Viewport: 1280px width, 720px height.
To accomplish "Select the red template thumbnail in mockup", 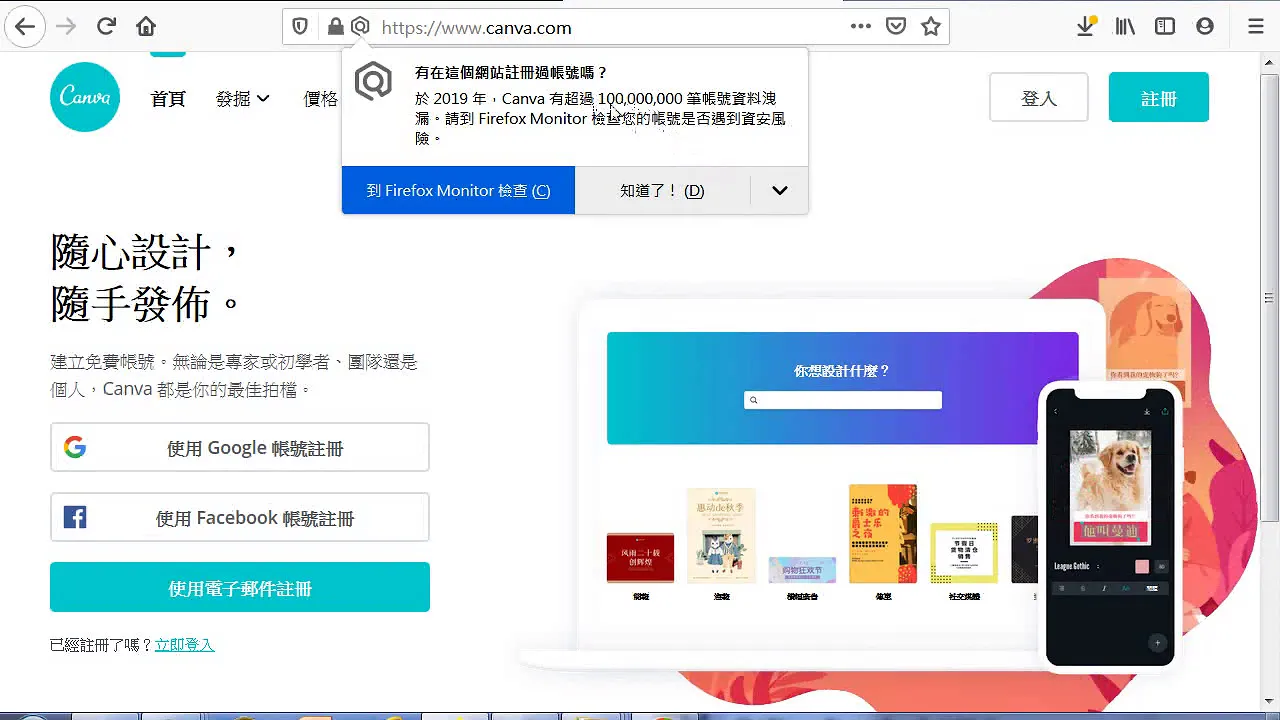I will pos(640,557).
